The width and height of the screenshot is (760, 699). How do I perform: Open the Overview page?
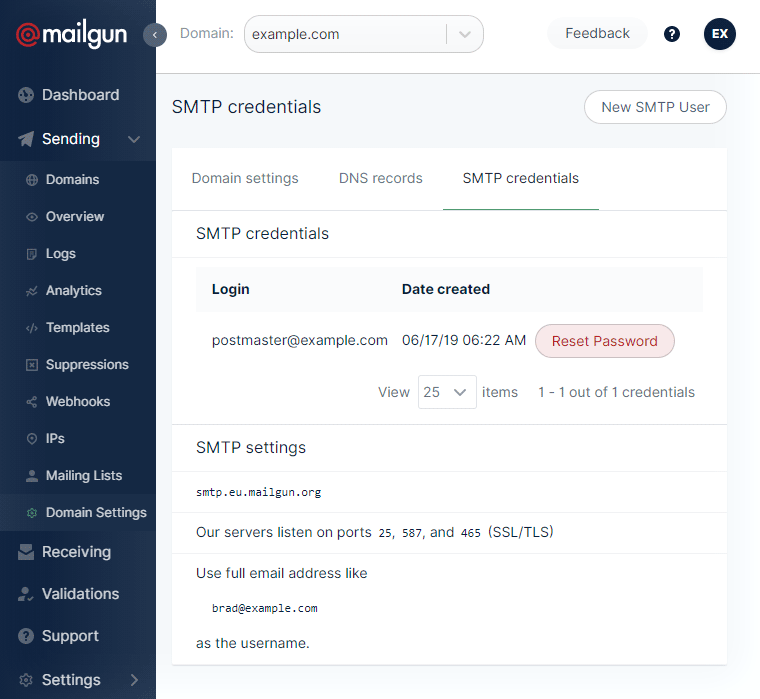click(75, 217)
